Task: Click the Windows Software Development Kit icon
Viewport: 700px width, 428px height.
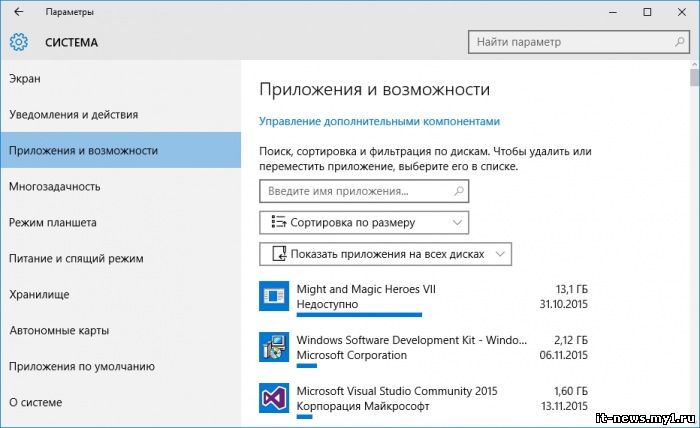Action: pyautogui.click(x=274, y=347)
